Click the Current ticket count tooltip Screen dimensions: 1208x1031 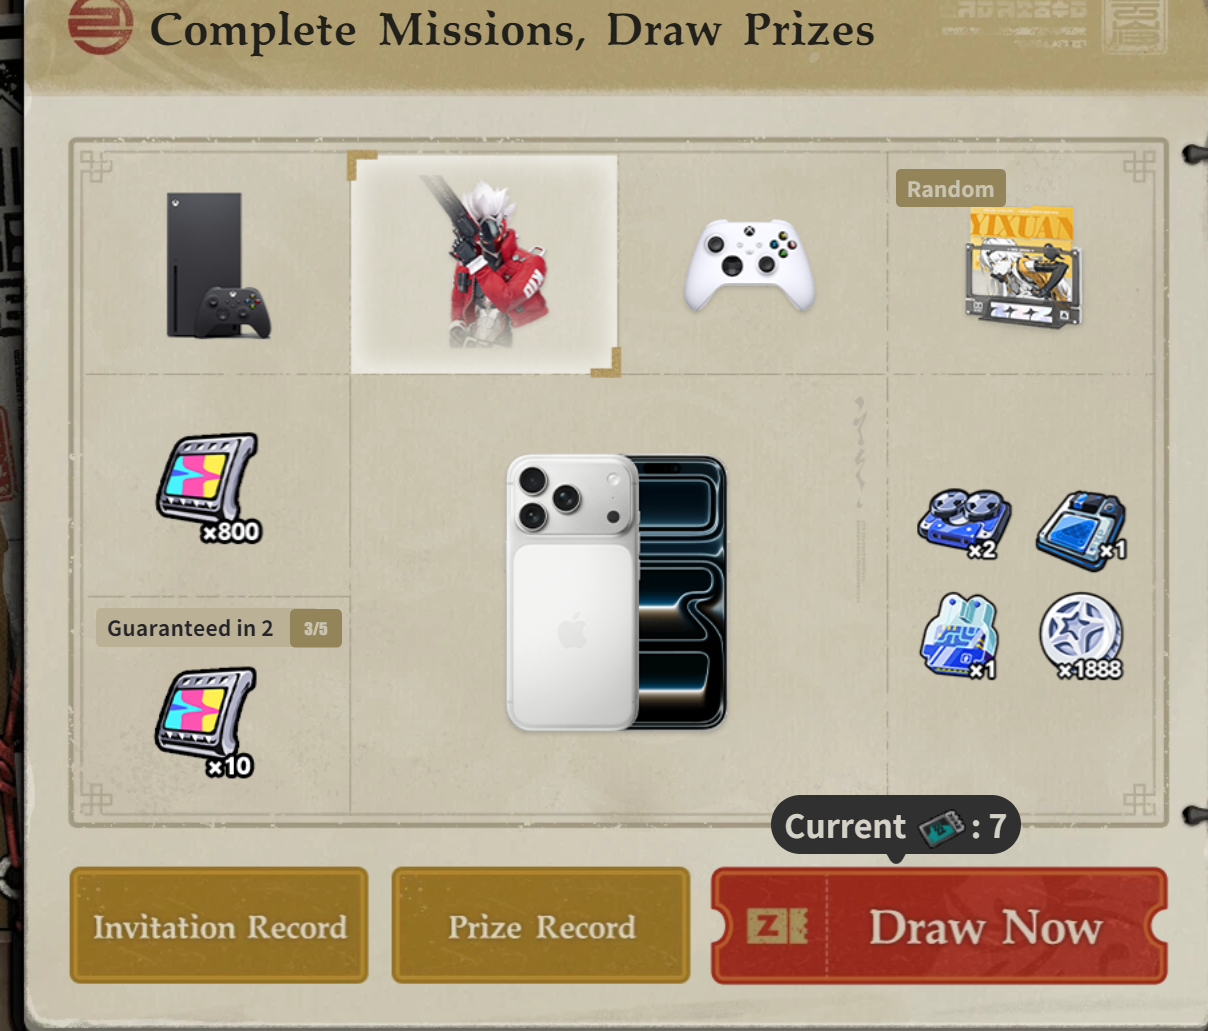895,826
